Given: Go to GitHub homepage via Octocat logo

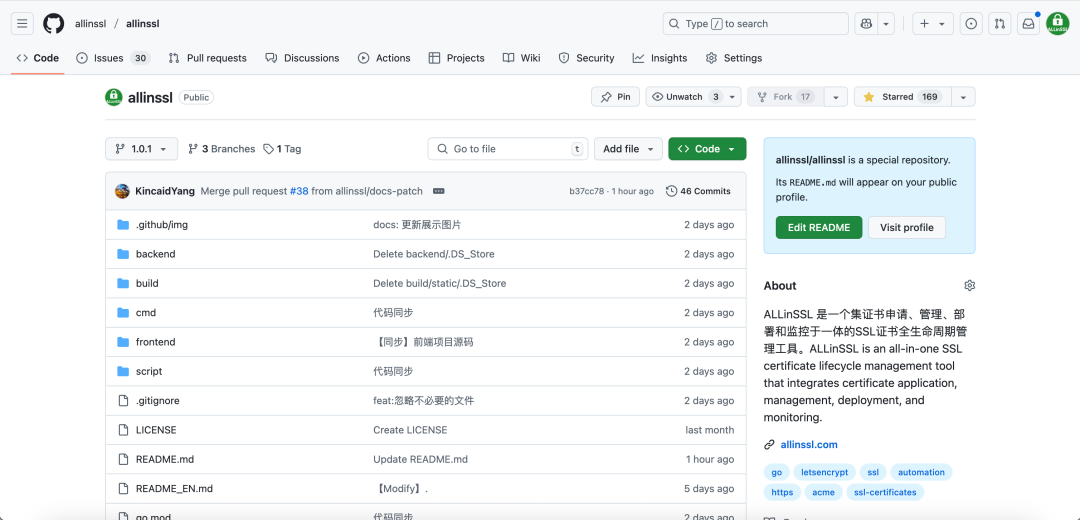Looking at the screenshot, I should 54,23.
